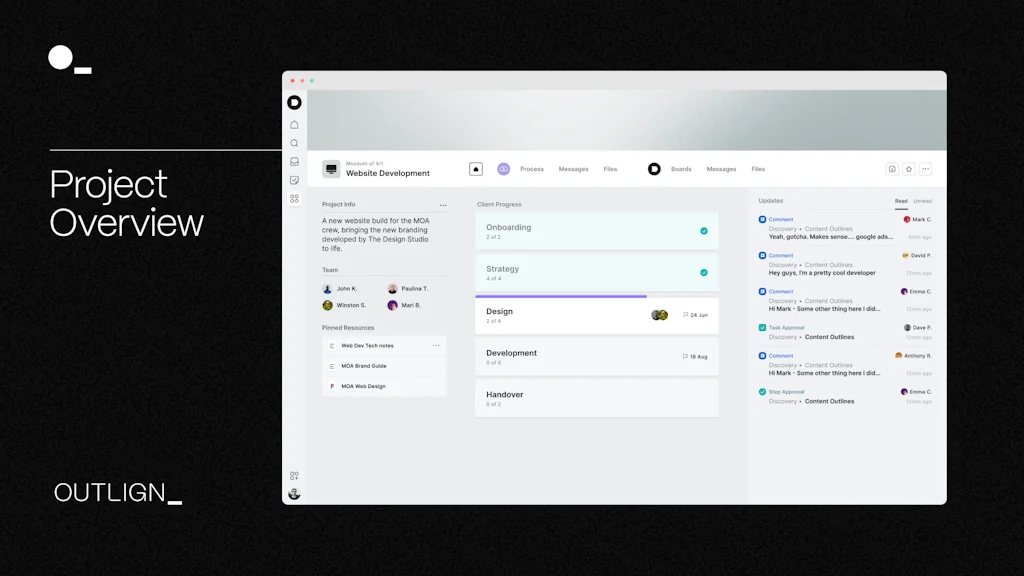Select the tasks checklist icon in the sidebar
This screenshot has width=1024, height=576.
pos(294,180)
